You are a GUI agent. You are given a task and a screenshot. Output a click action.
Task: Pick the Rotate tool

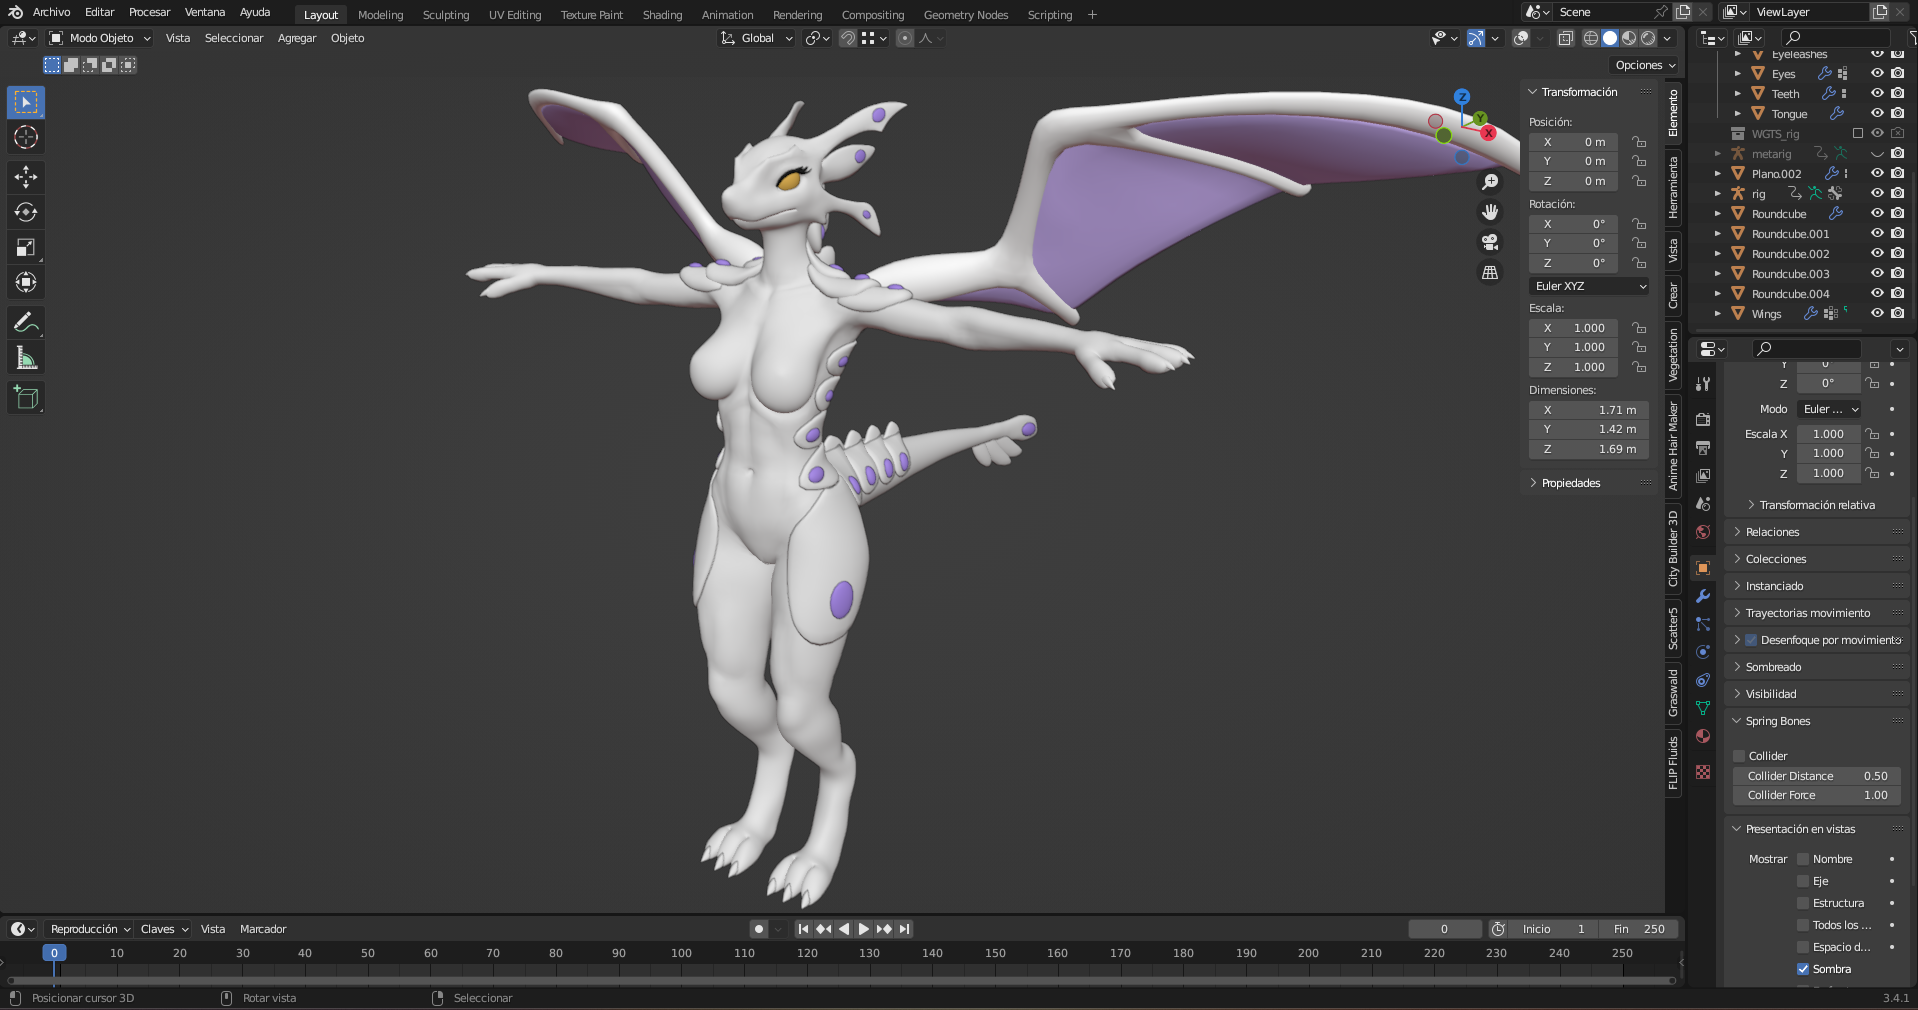26,212
